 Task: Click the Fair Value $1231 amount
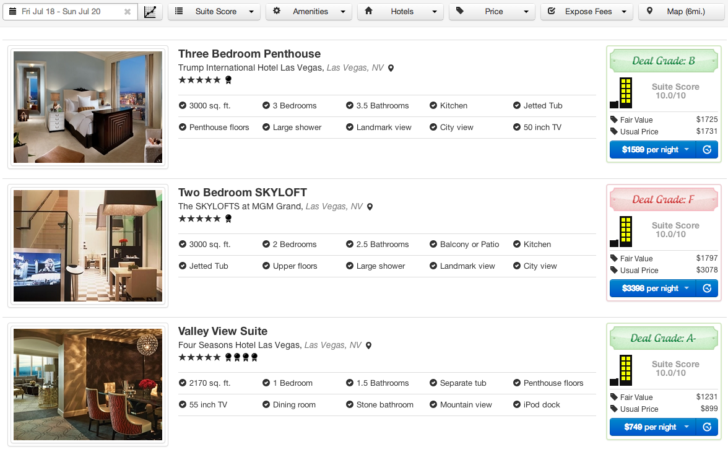707,397
